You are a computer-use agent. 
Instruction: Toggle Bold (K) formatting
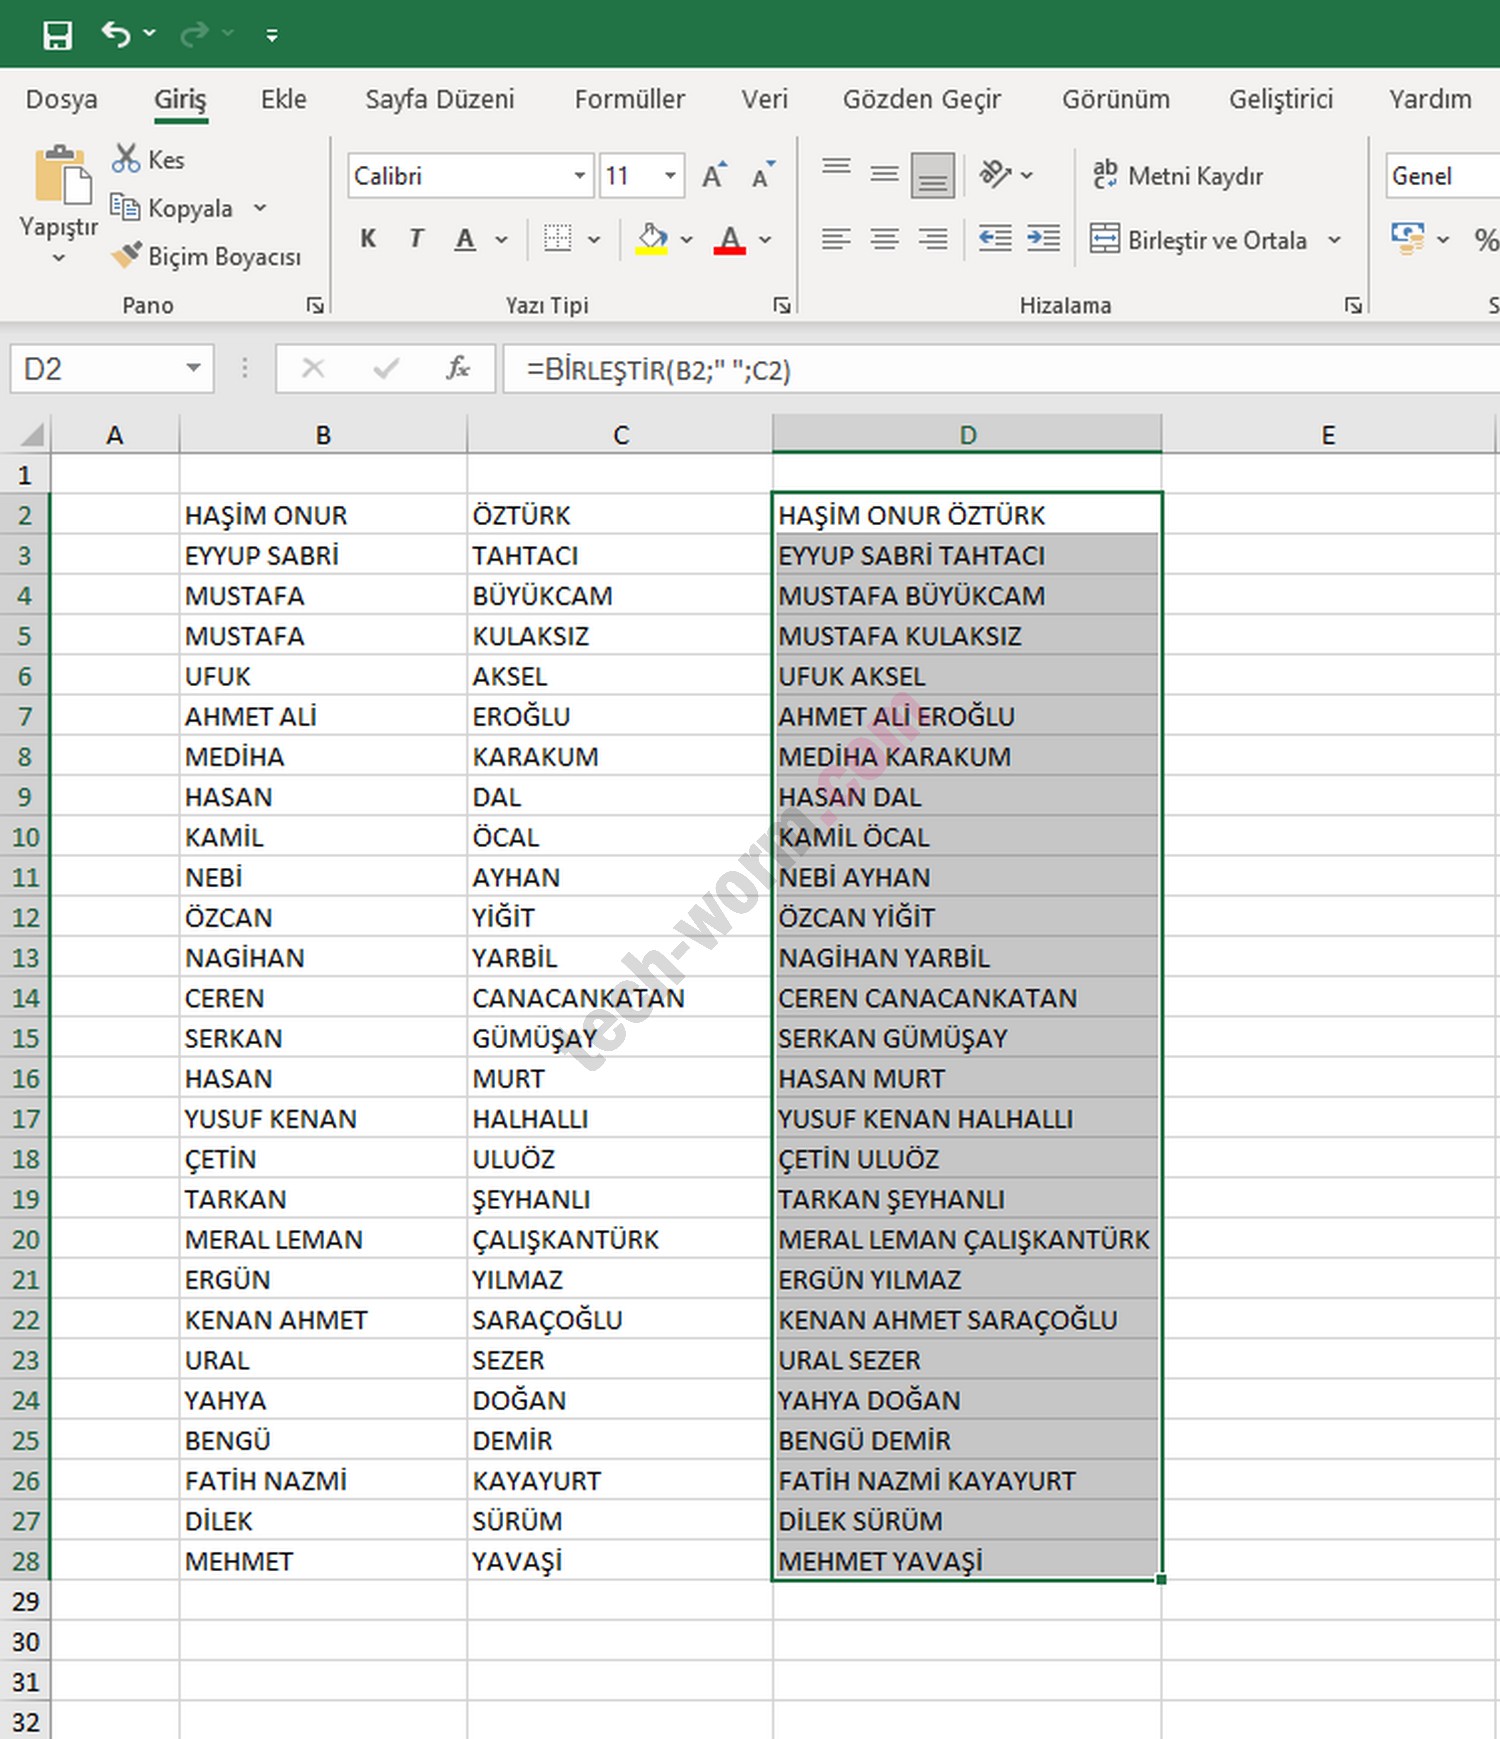pos(368,239)
